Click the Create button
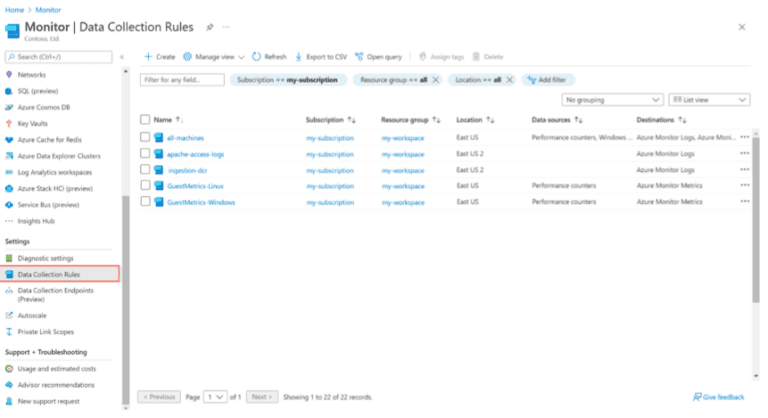This screenshot has height=418, width=768. tap(160, 57)
